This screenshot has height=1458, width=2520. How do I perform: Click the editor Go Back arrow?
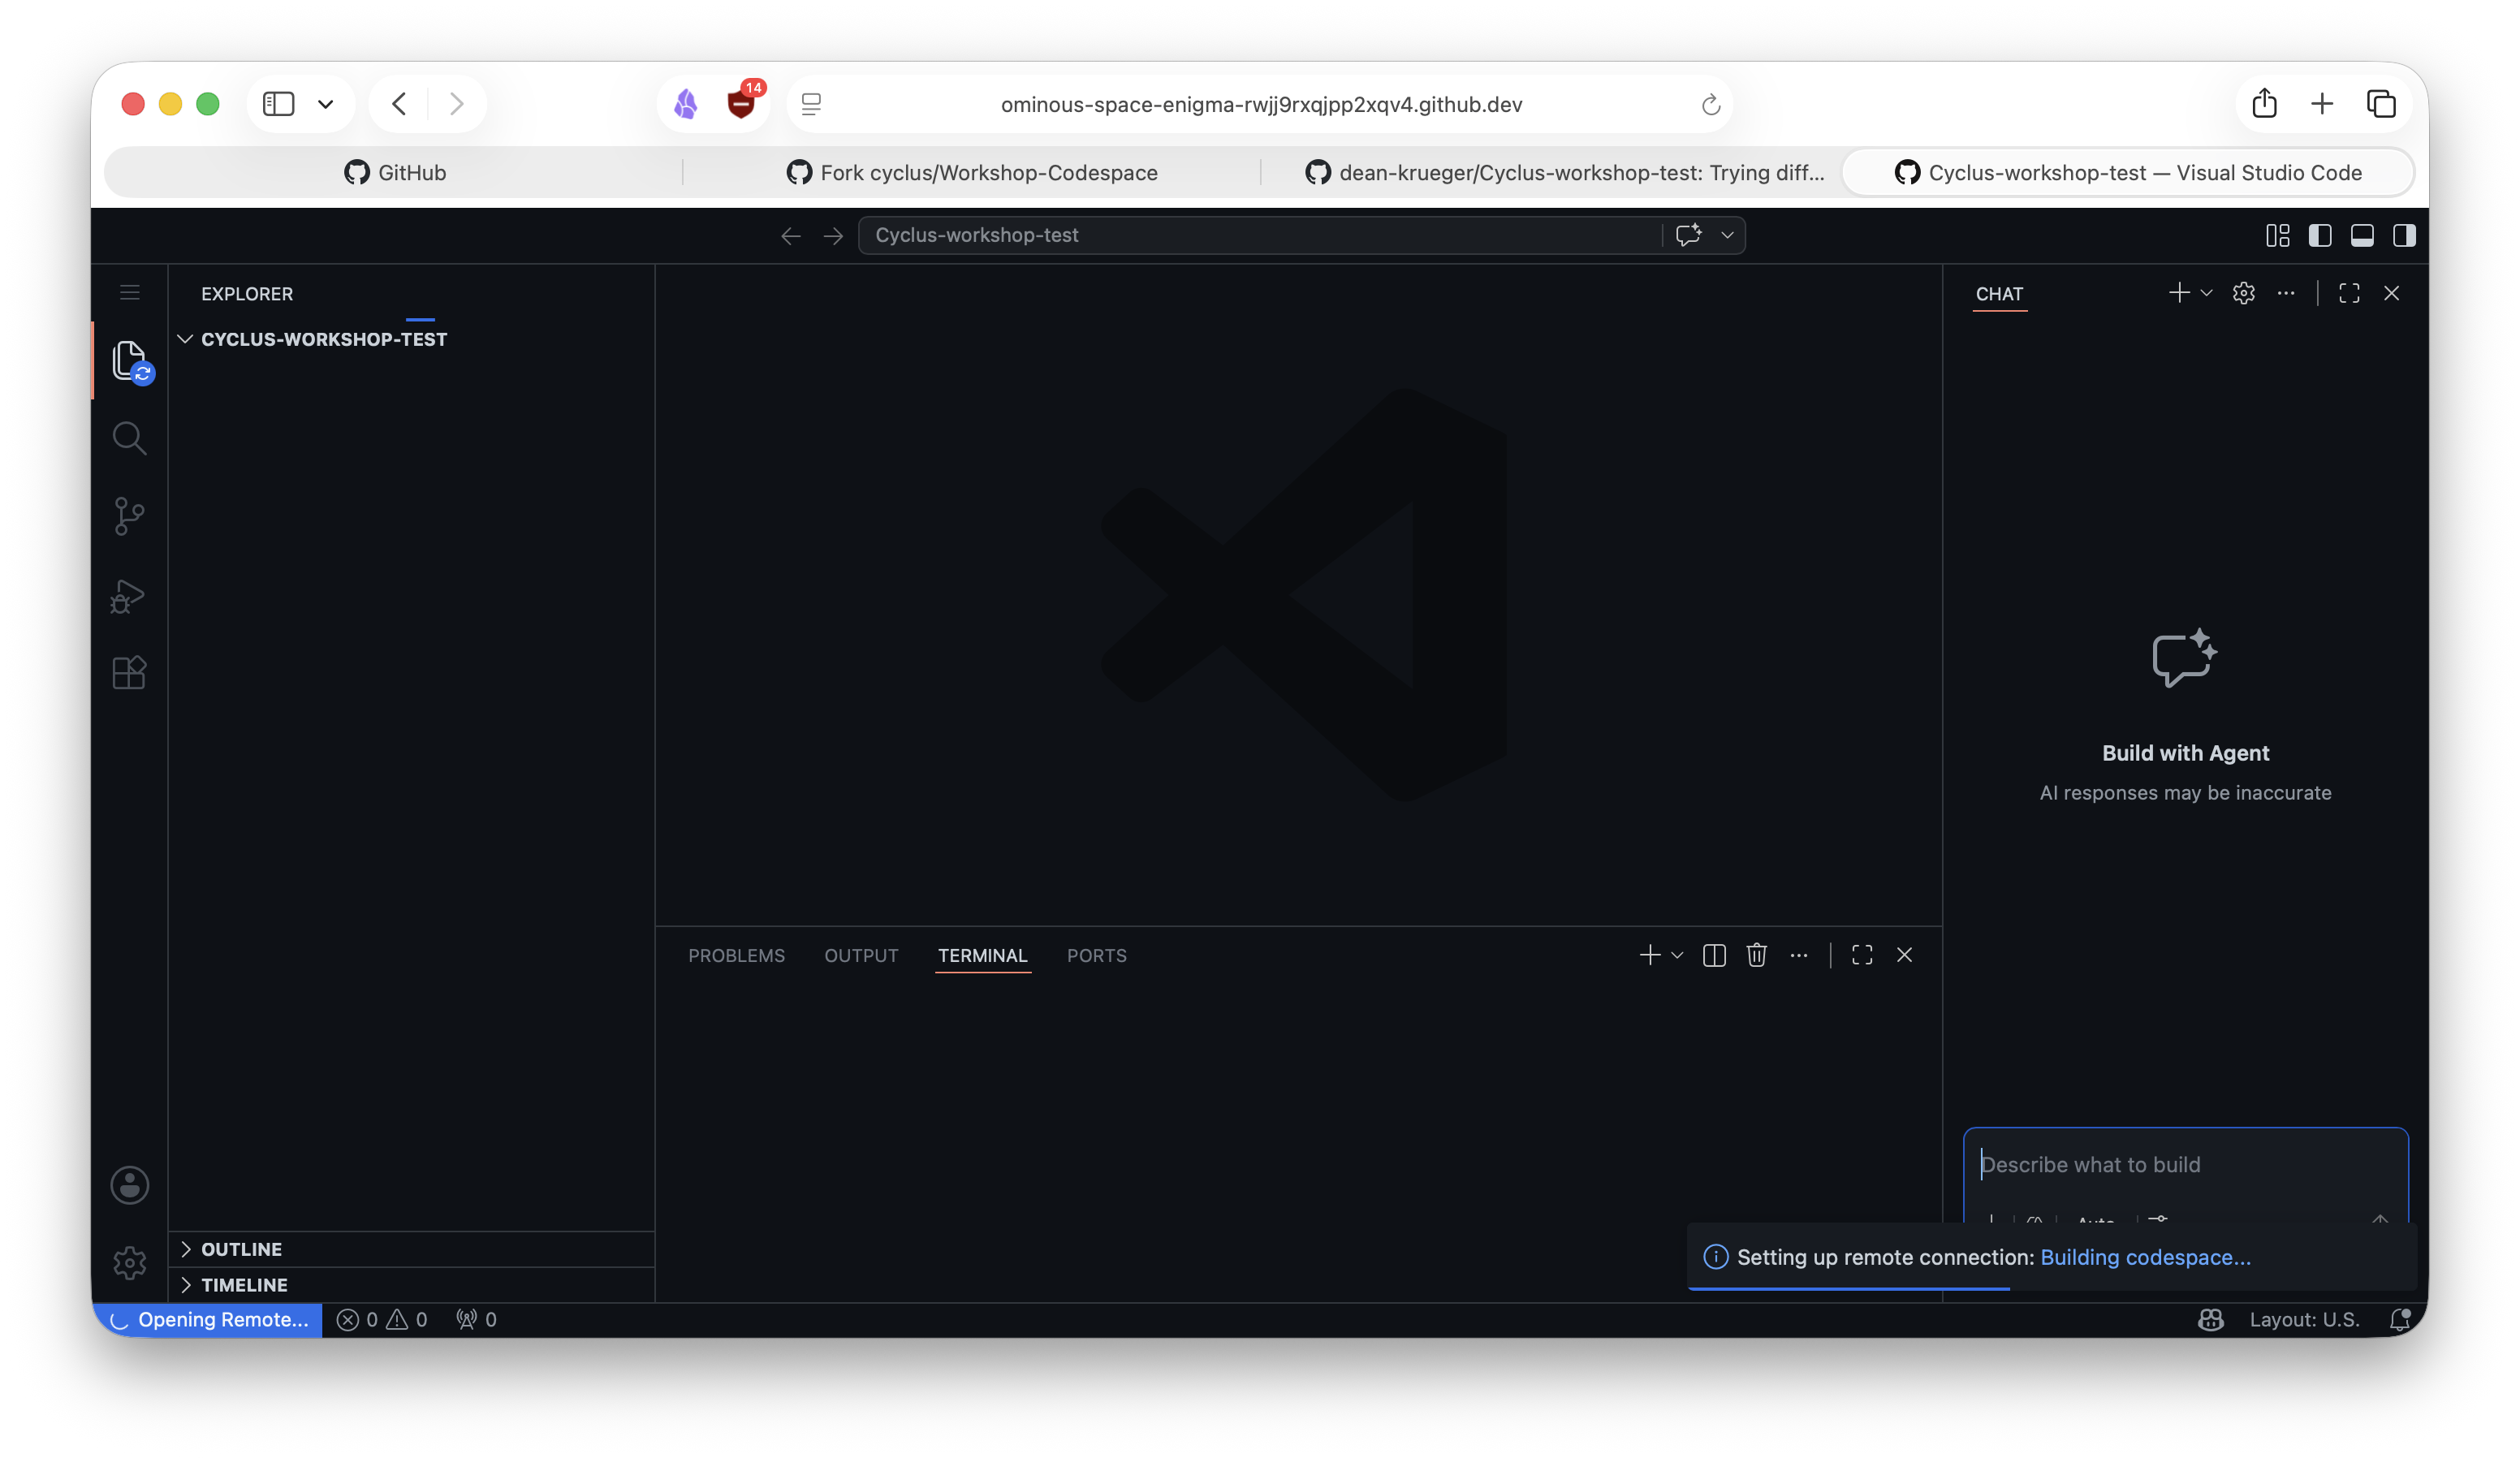pyautogui.click(x=791, y=236)
